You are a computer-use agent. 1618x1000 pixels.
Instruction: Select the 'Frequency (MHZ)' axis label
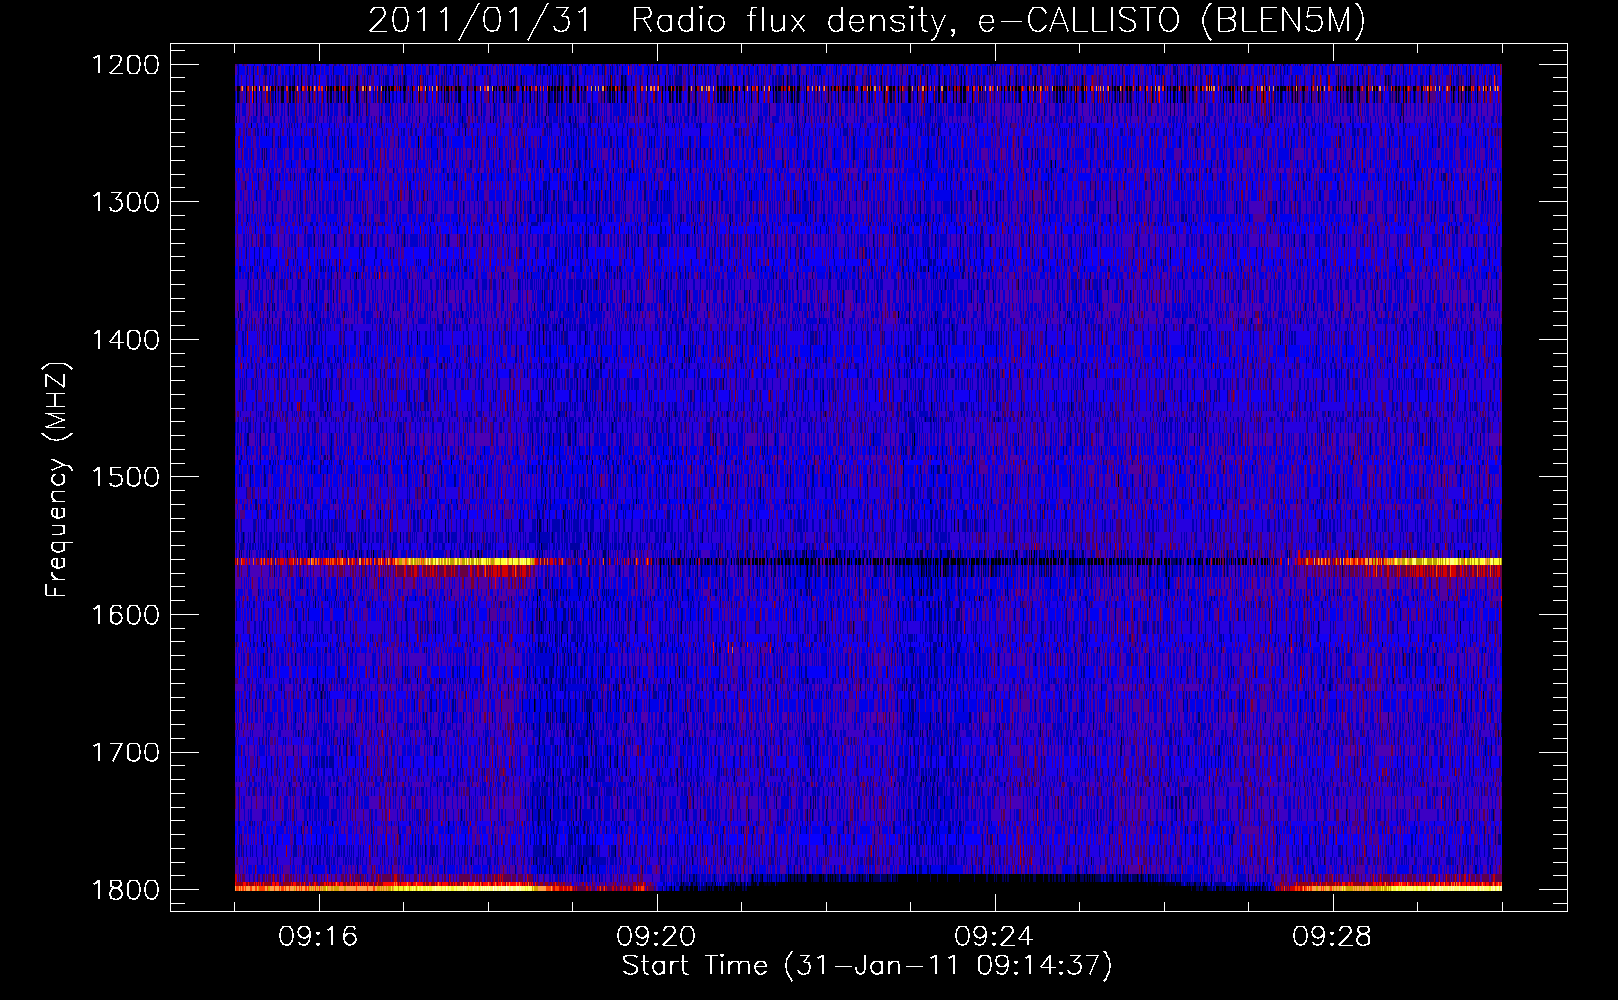tap(57, 480)
